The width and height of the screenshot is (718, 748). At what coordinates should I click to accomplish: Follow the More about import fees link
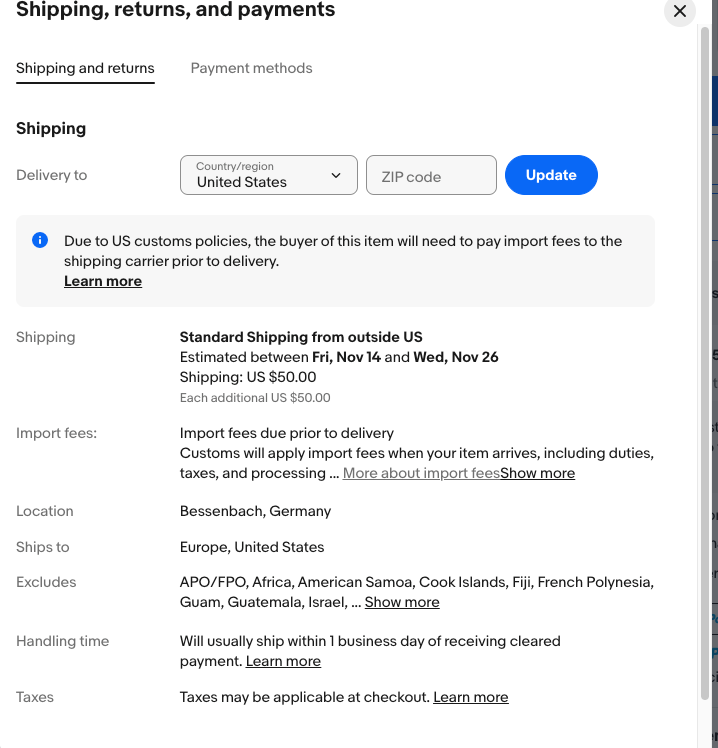pyautogui.click(x=421, y=473)
